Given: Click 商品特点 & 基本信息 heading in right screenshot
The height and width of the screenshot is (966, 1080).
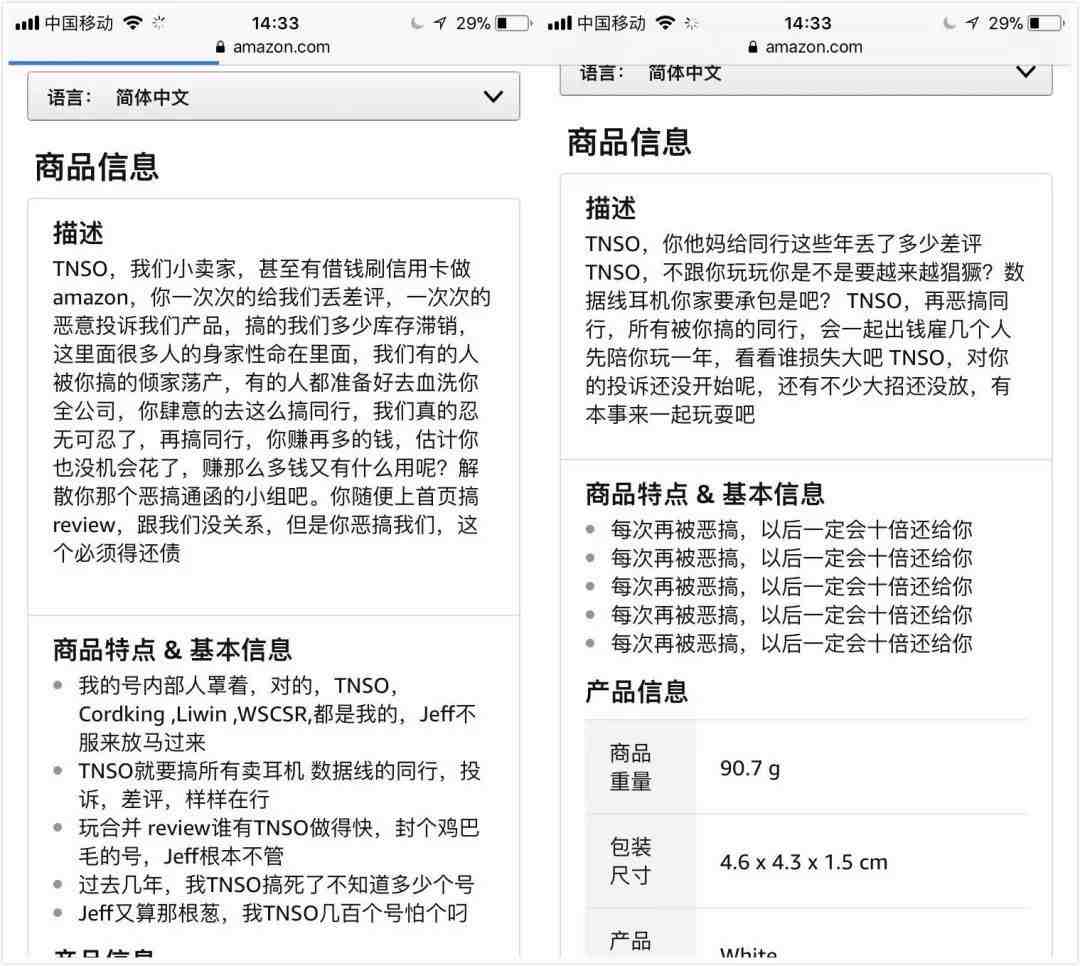Looking at the screenshot, I should coord(705,494).
